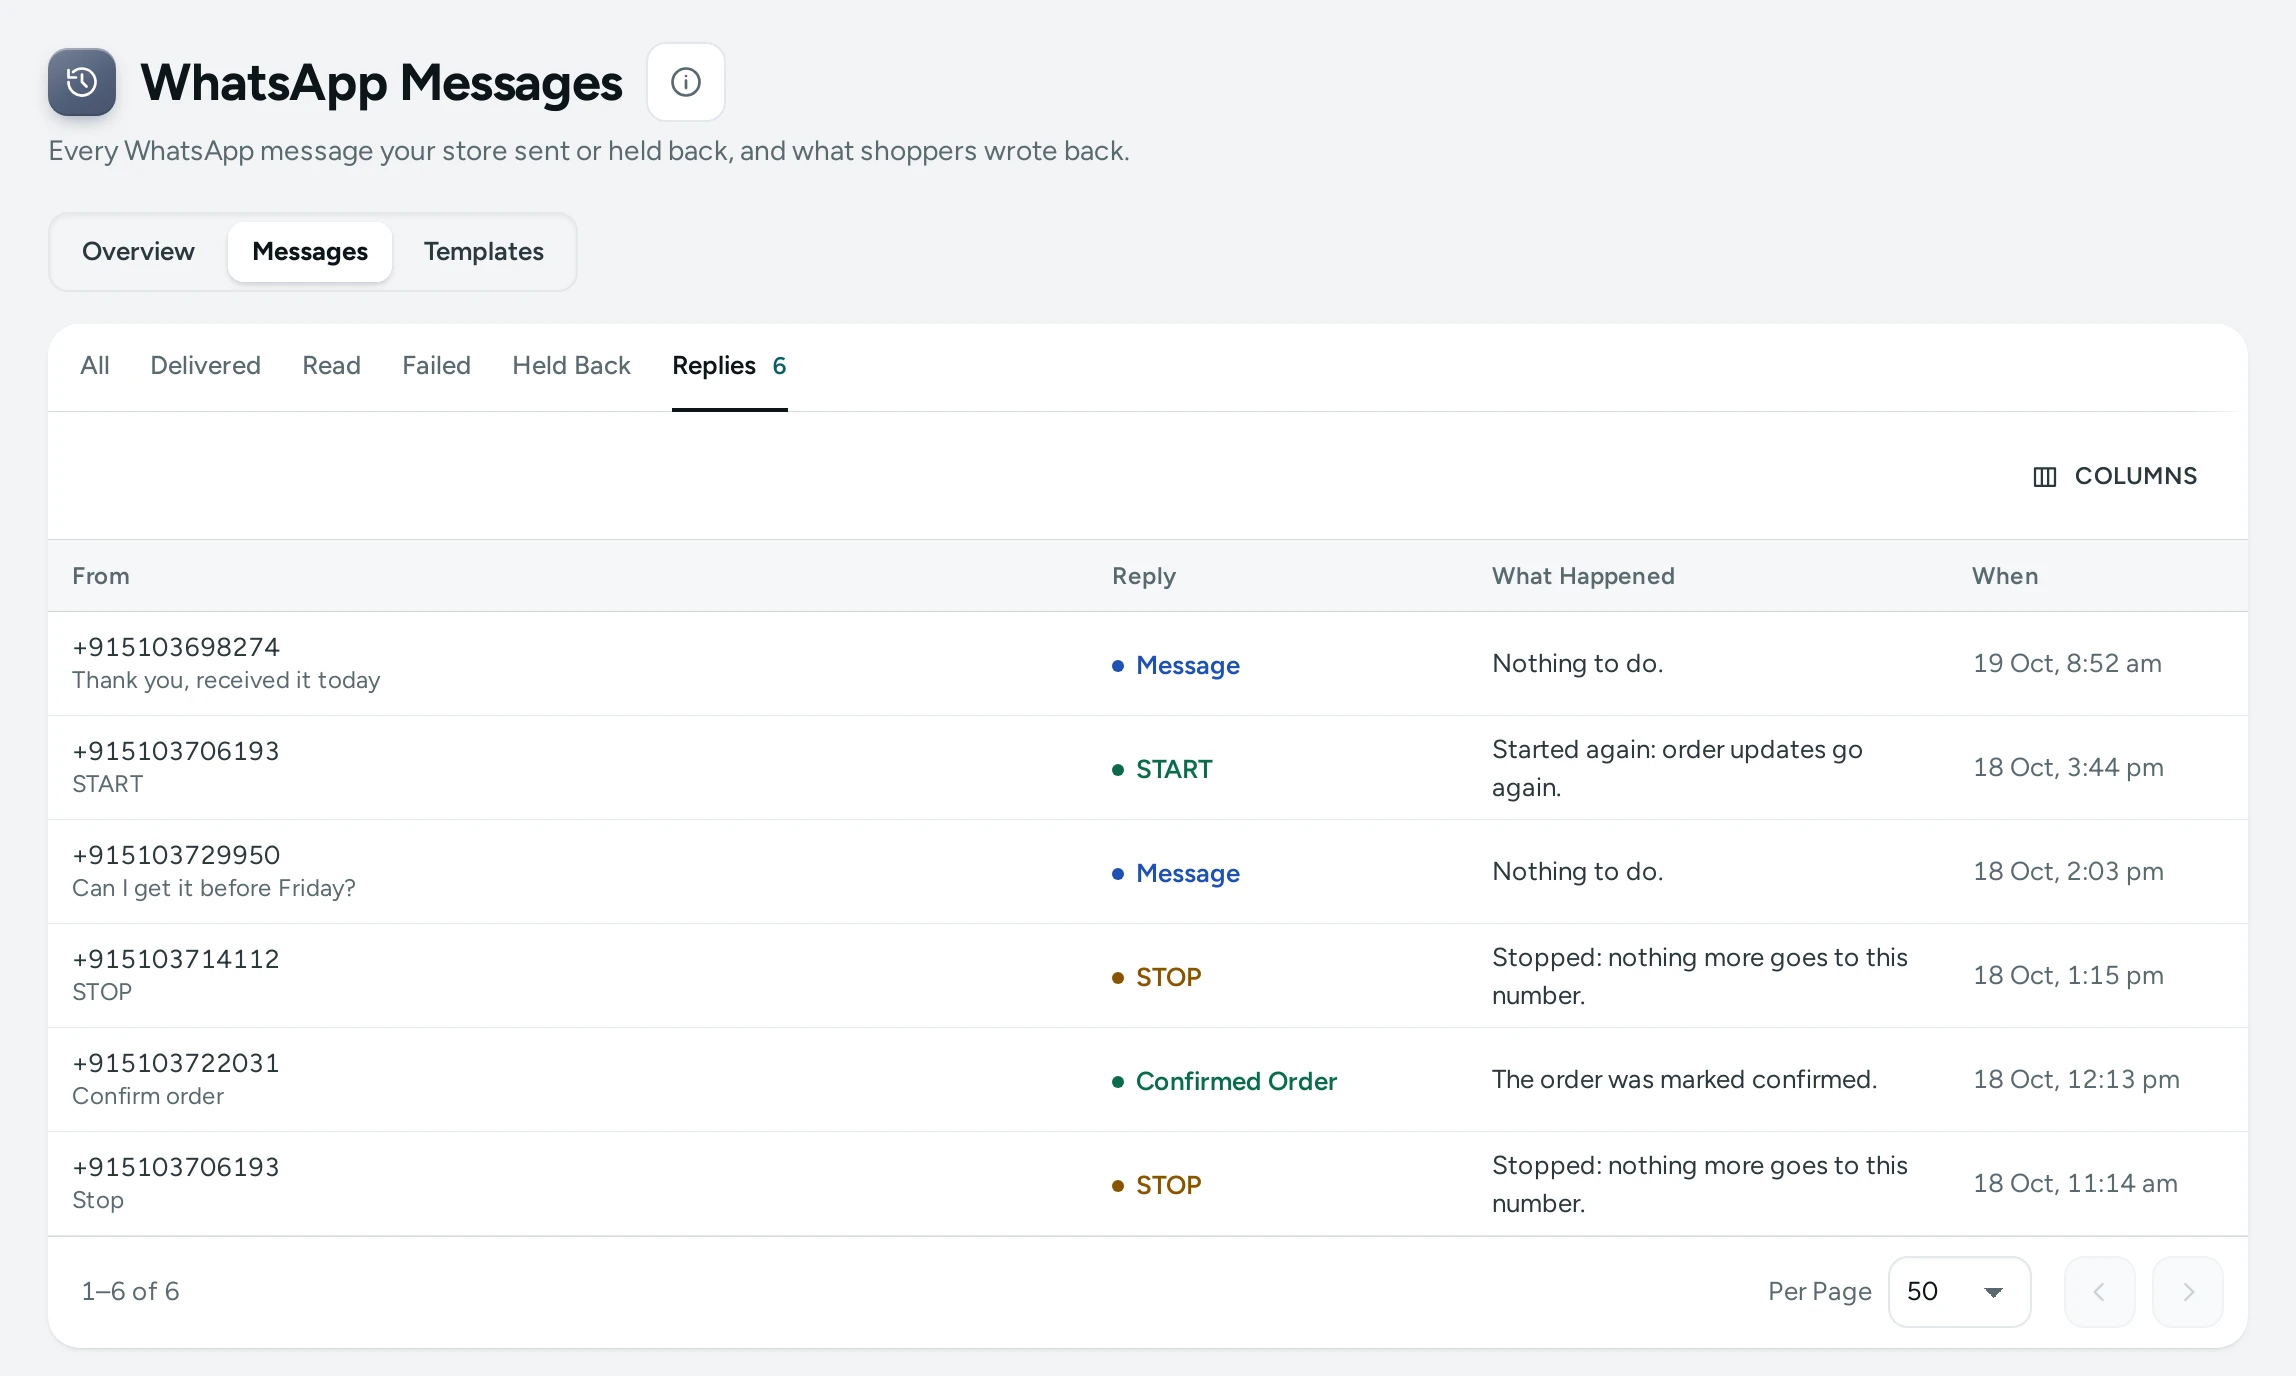Click the Confirmed Order status label
This screenshot has height=1376, width=2296.
pyautogui.click(x=1225, y=1081)
